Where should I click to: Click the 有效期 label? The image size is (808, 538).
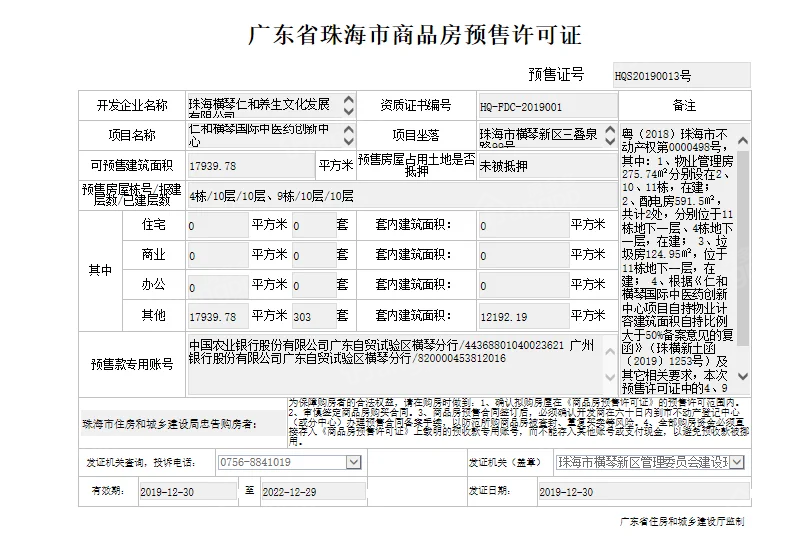[108, 491]
